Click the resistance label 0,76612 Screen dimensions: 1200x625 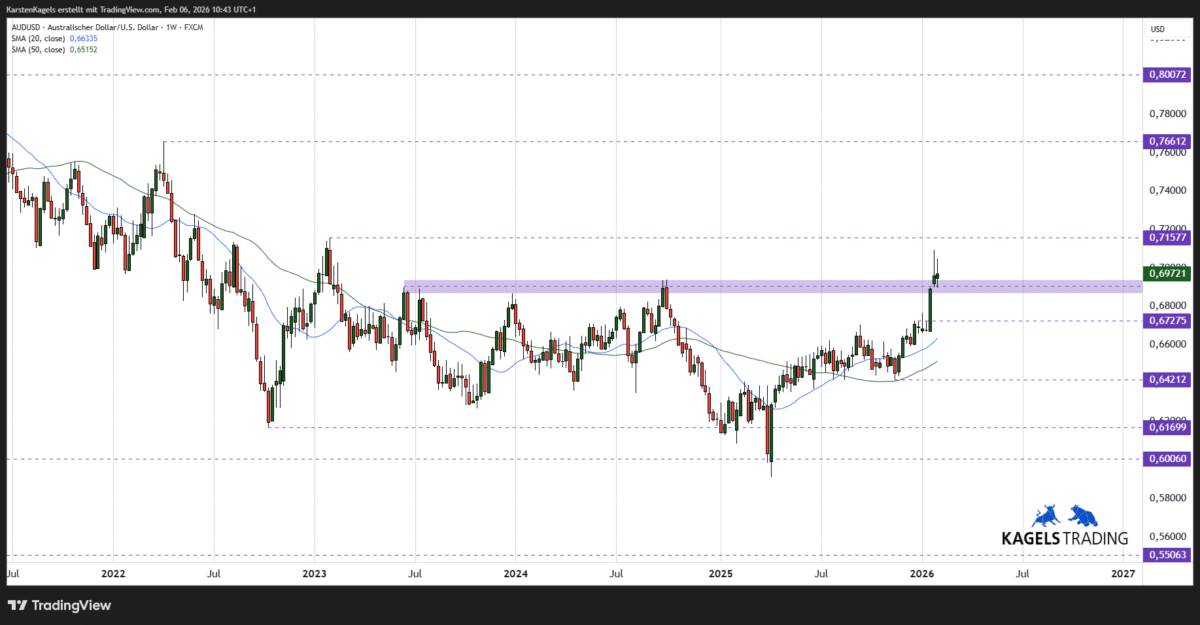pos(1166,141)
